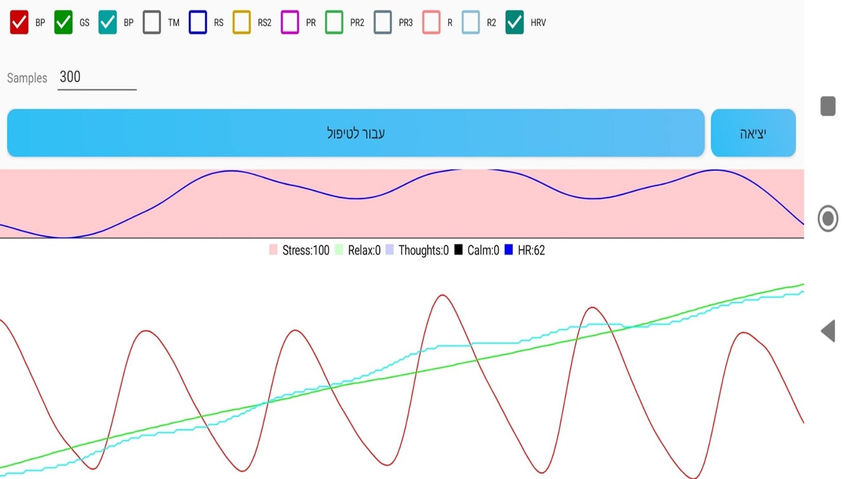Screen dimensions: 852x479
Task: Click the יציאה exit button
Action: pyautogui.click(x=753, y=133)
